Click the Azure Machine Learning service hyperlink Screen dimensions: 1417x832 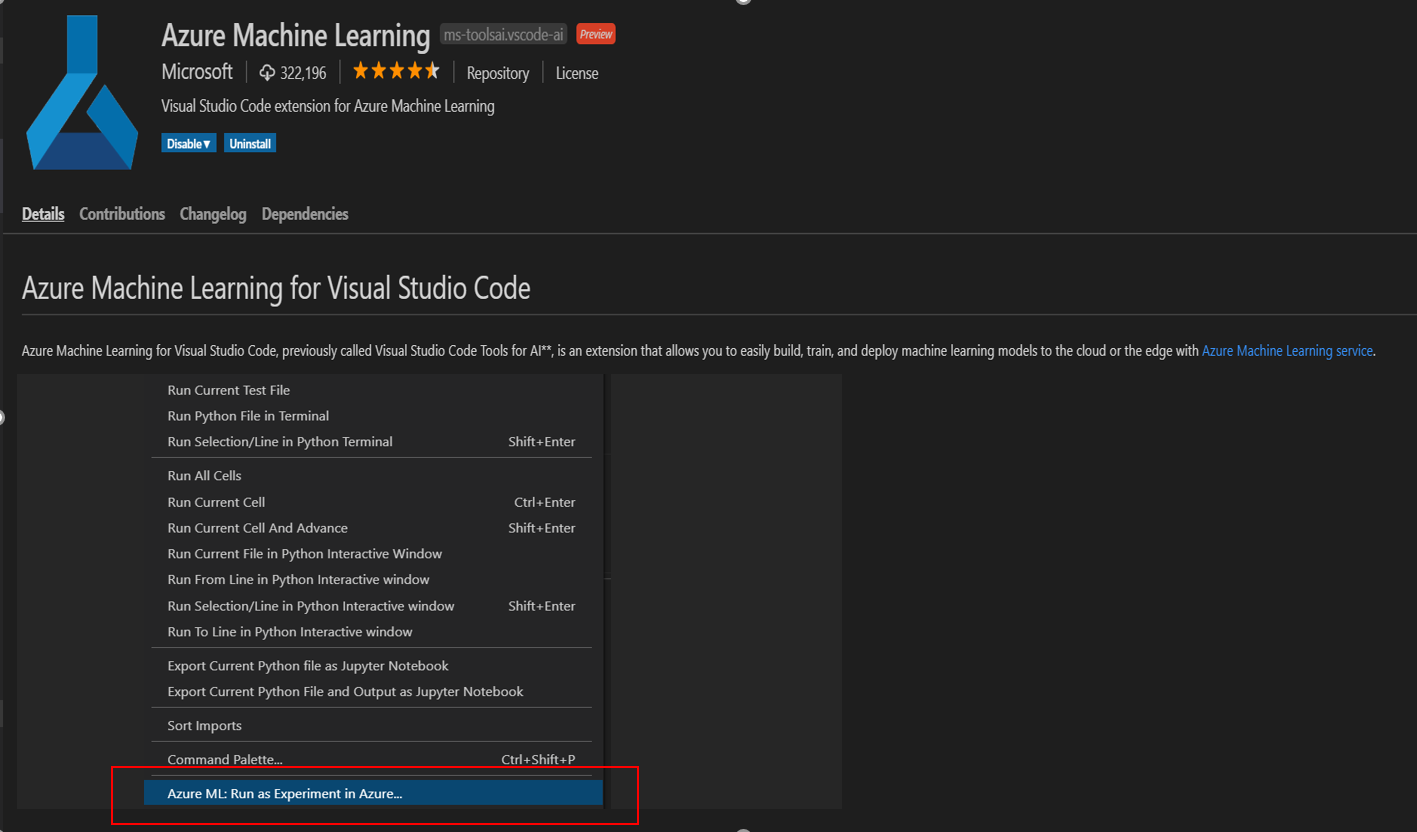1286,350
